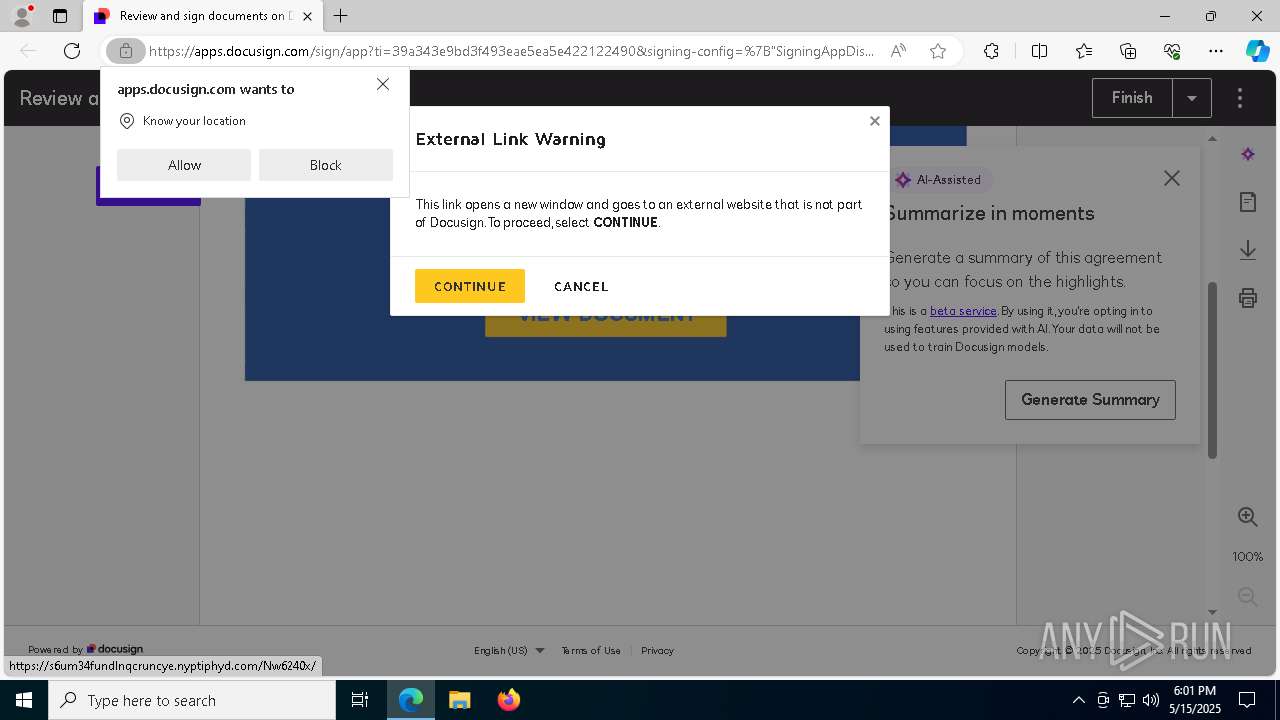Expand the dropdown arrow beside Finish
Screen dimensions: 1280x720
(1192, 98)
